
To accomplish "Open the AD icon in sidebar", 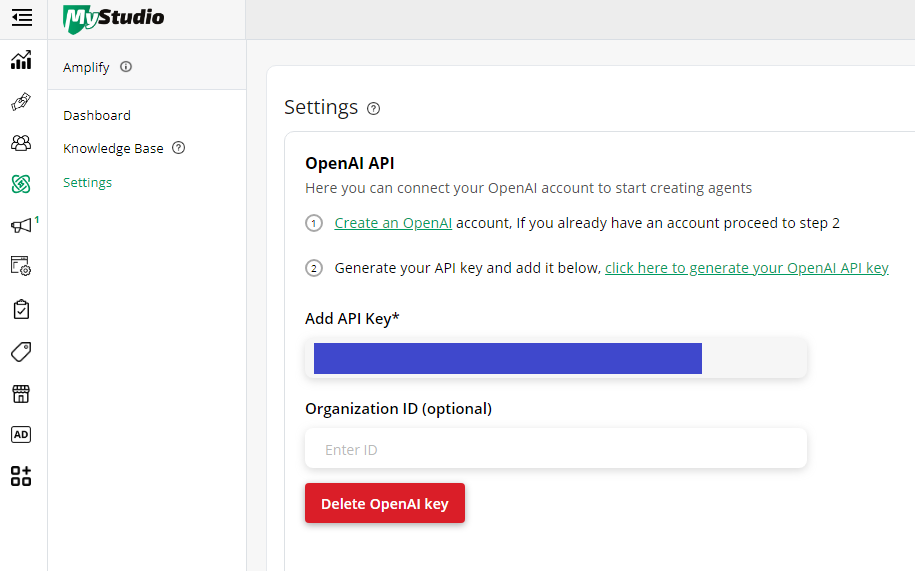I will point(21,435).
